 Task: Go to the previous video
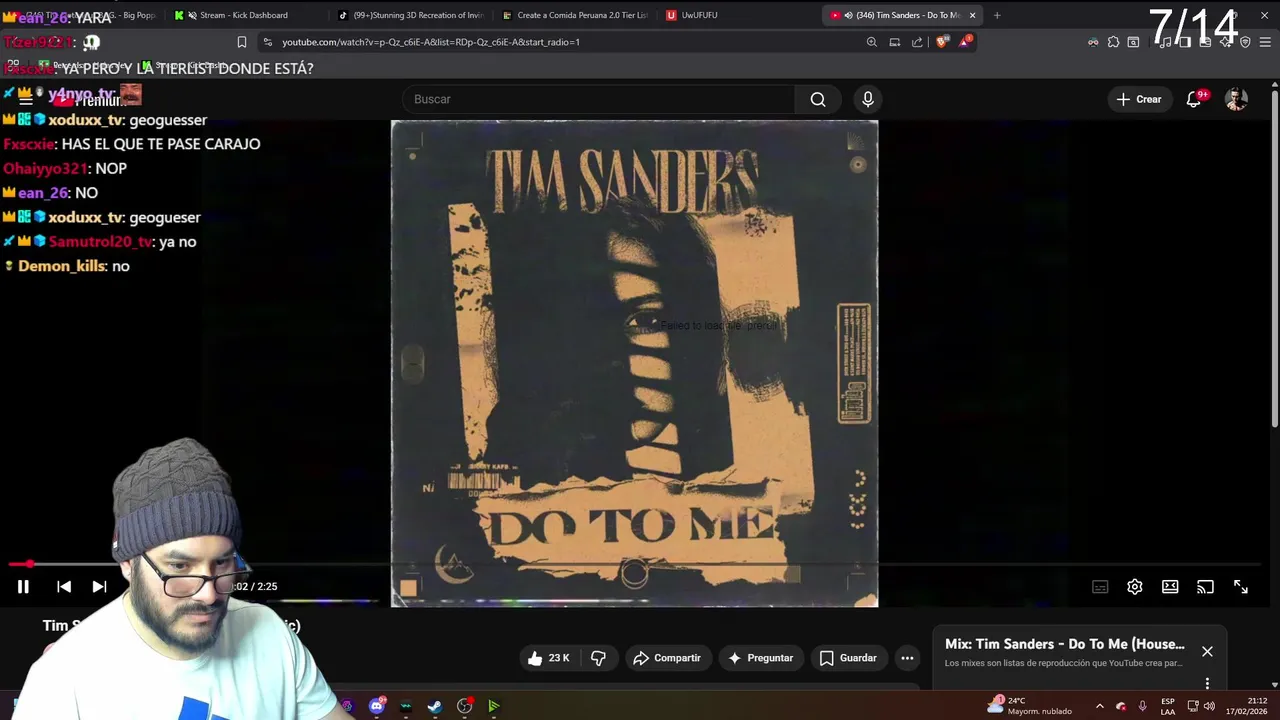63,587
